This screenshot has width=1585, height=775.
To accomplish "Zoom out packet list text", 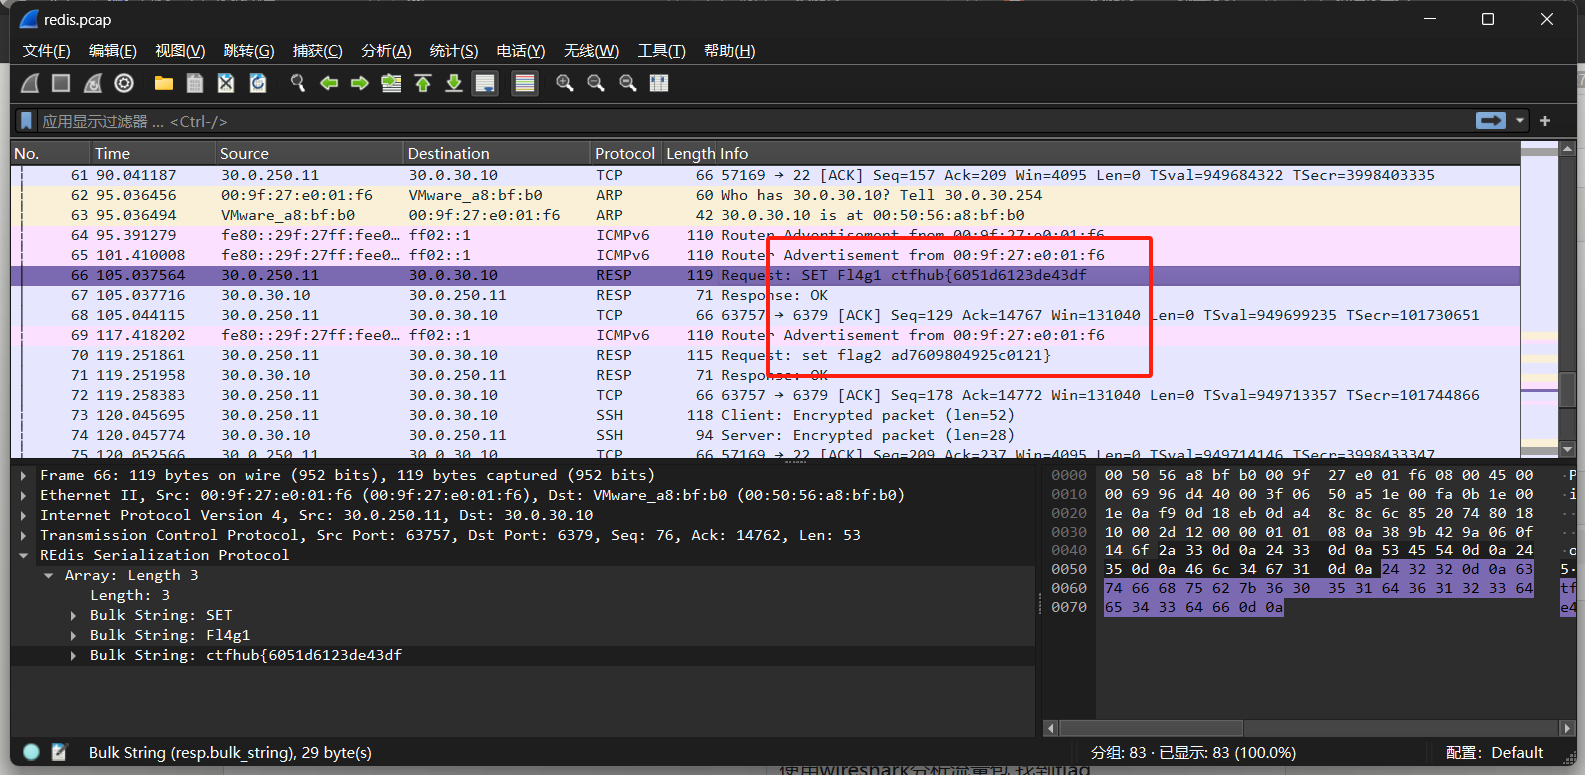I will pyautogui.click(x=596, y=83).
